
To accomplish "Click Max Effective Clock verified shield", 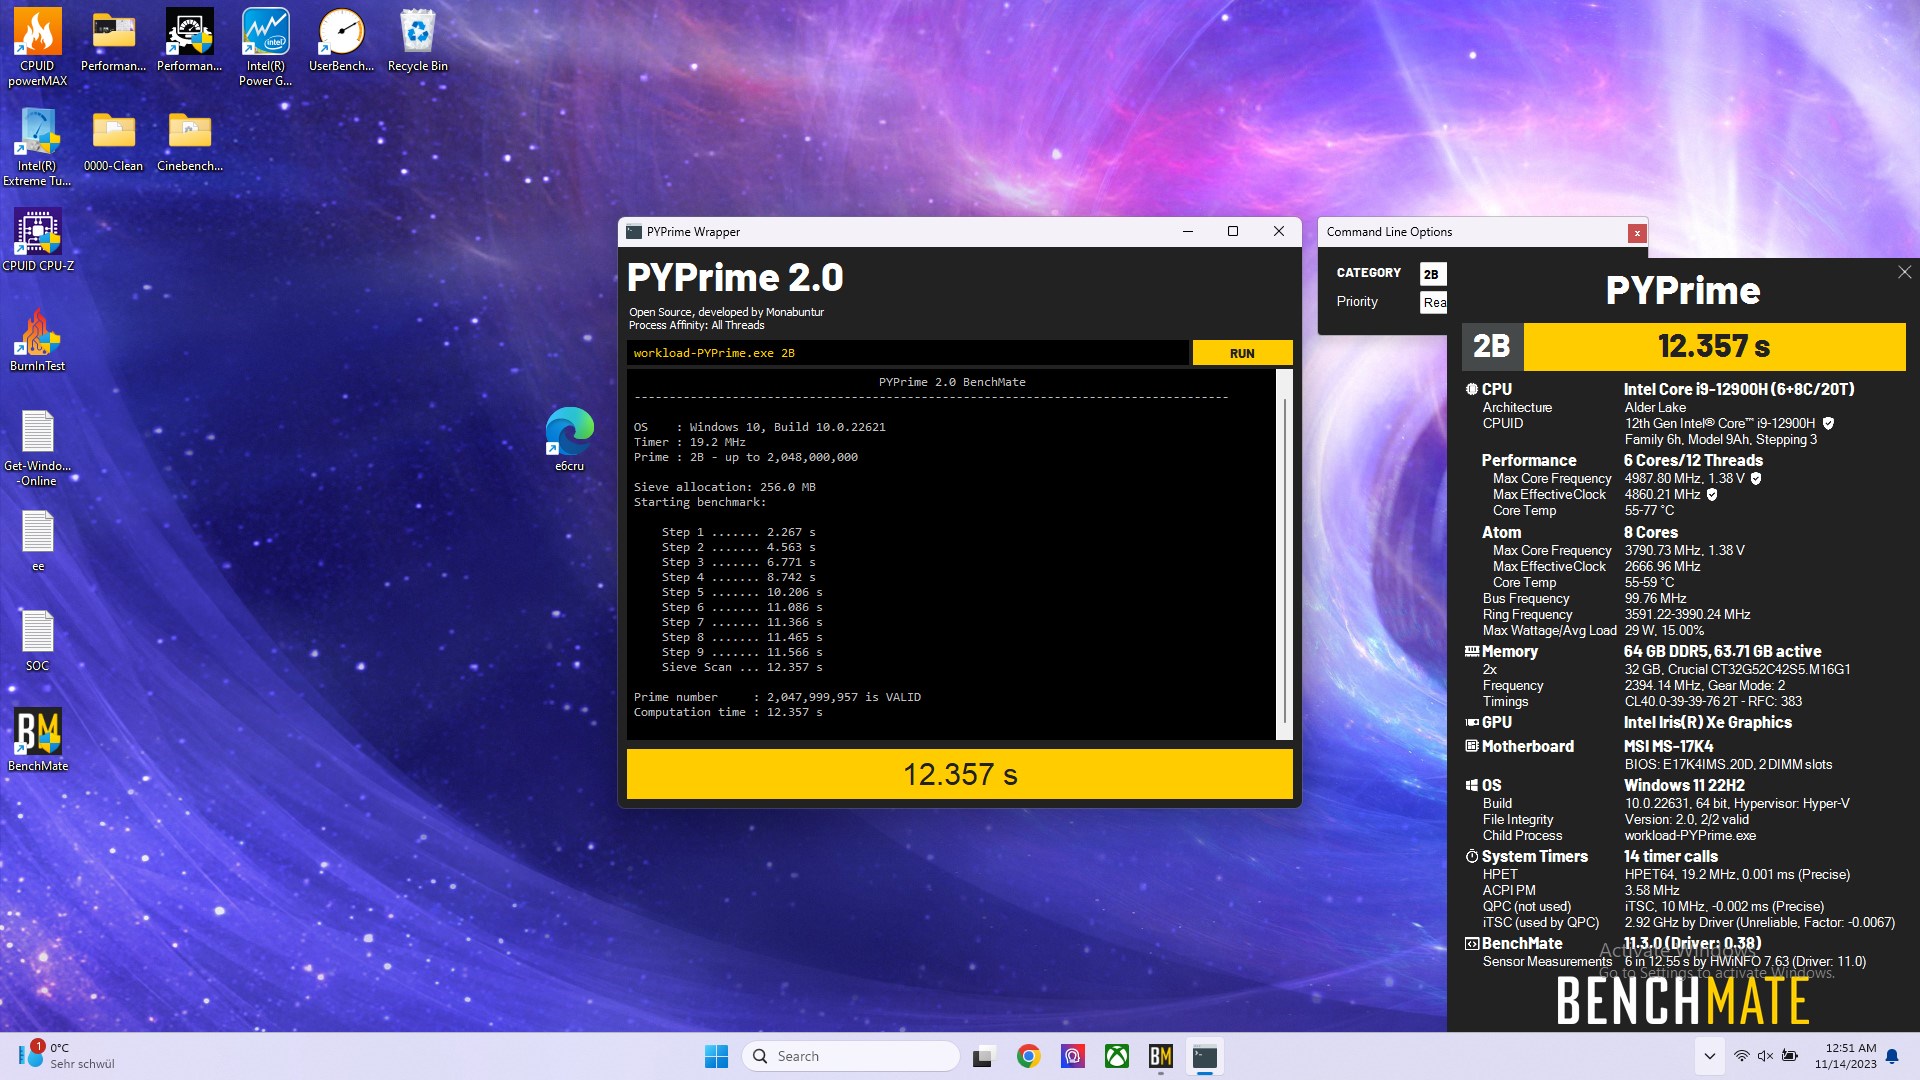I will coord(1712,494).
